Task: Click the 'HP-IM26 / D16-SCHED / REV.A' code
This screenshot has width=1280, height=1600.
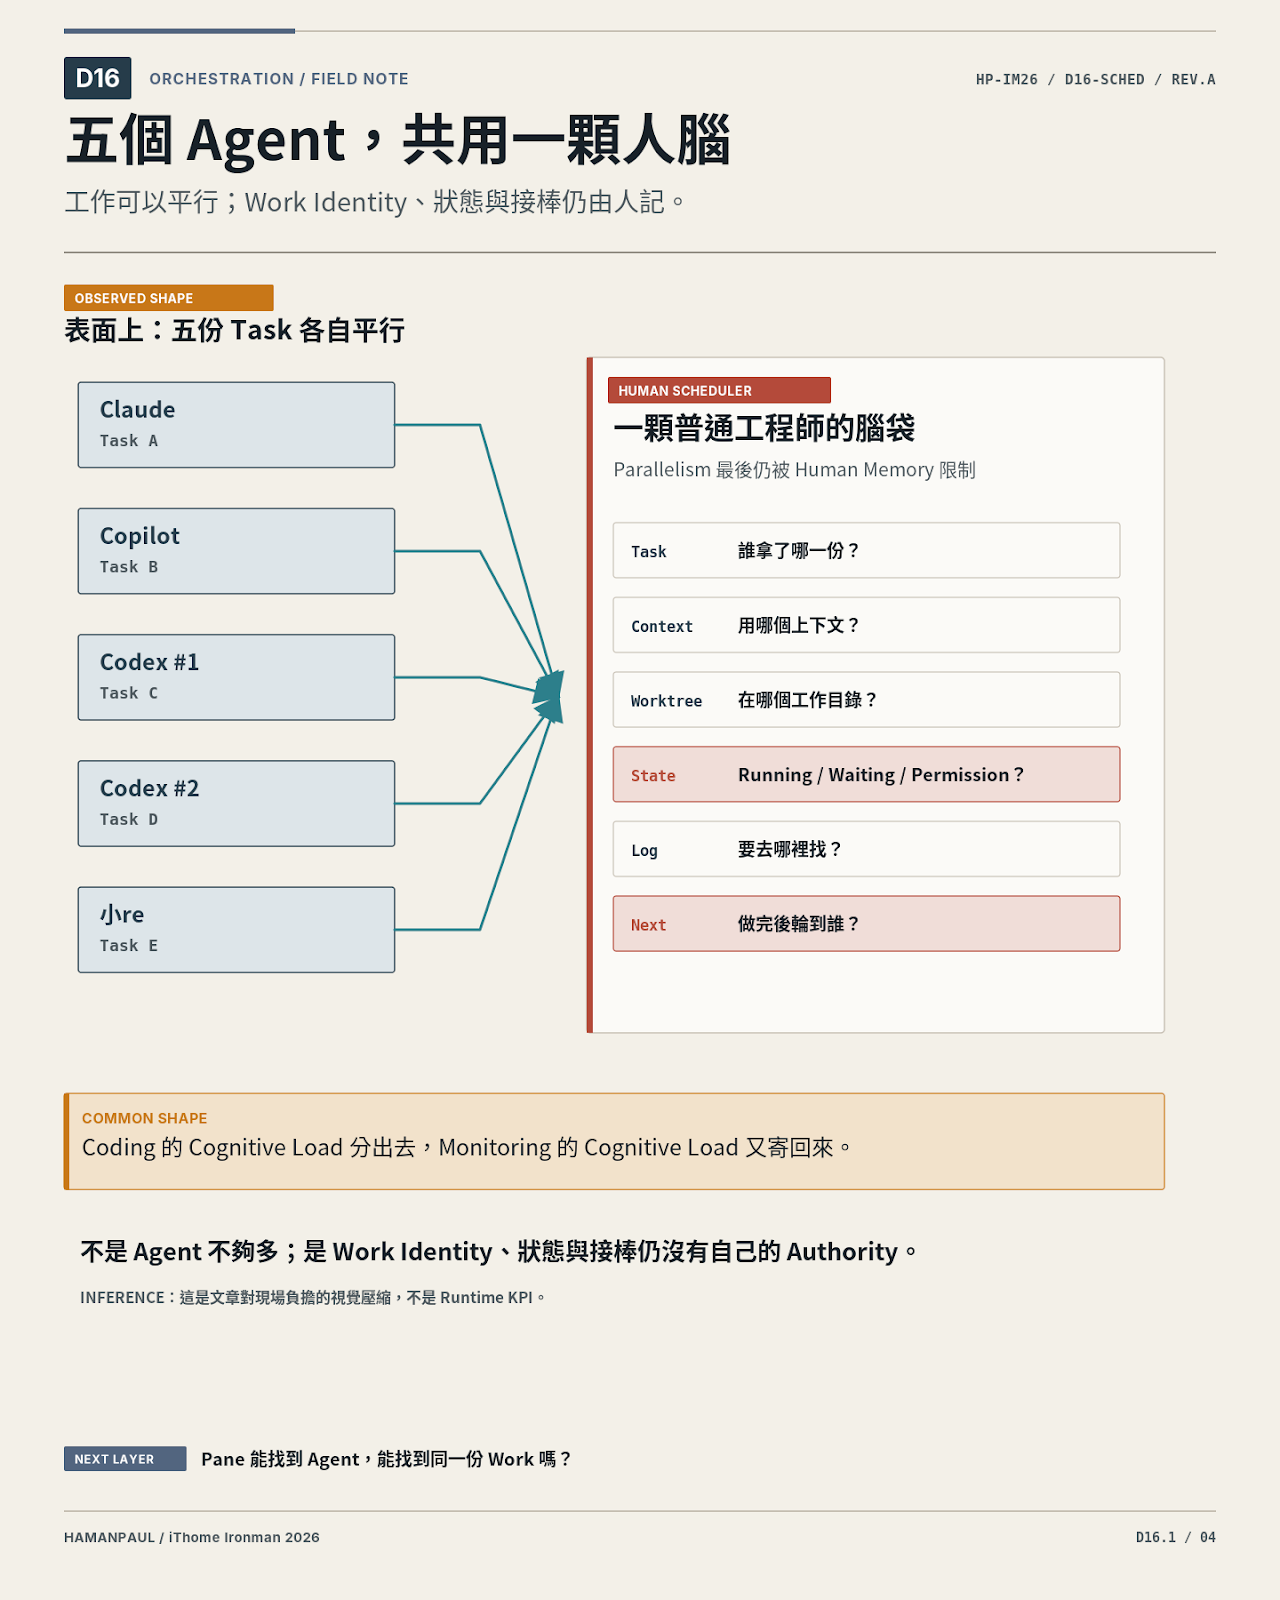Action: (x=1096, y=79)
